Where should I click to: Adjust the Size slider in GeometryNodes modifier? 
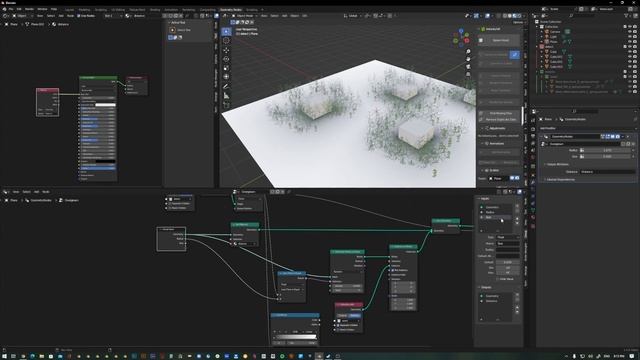click(607, 156)
